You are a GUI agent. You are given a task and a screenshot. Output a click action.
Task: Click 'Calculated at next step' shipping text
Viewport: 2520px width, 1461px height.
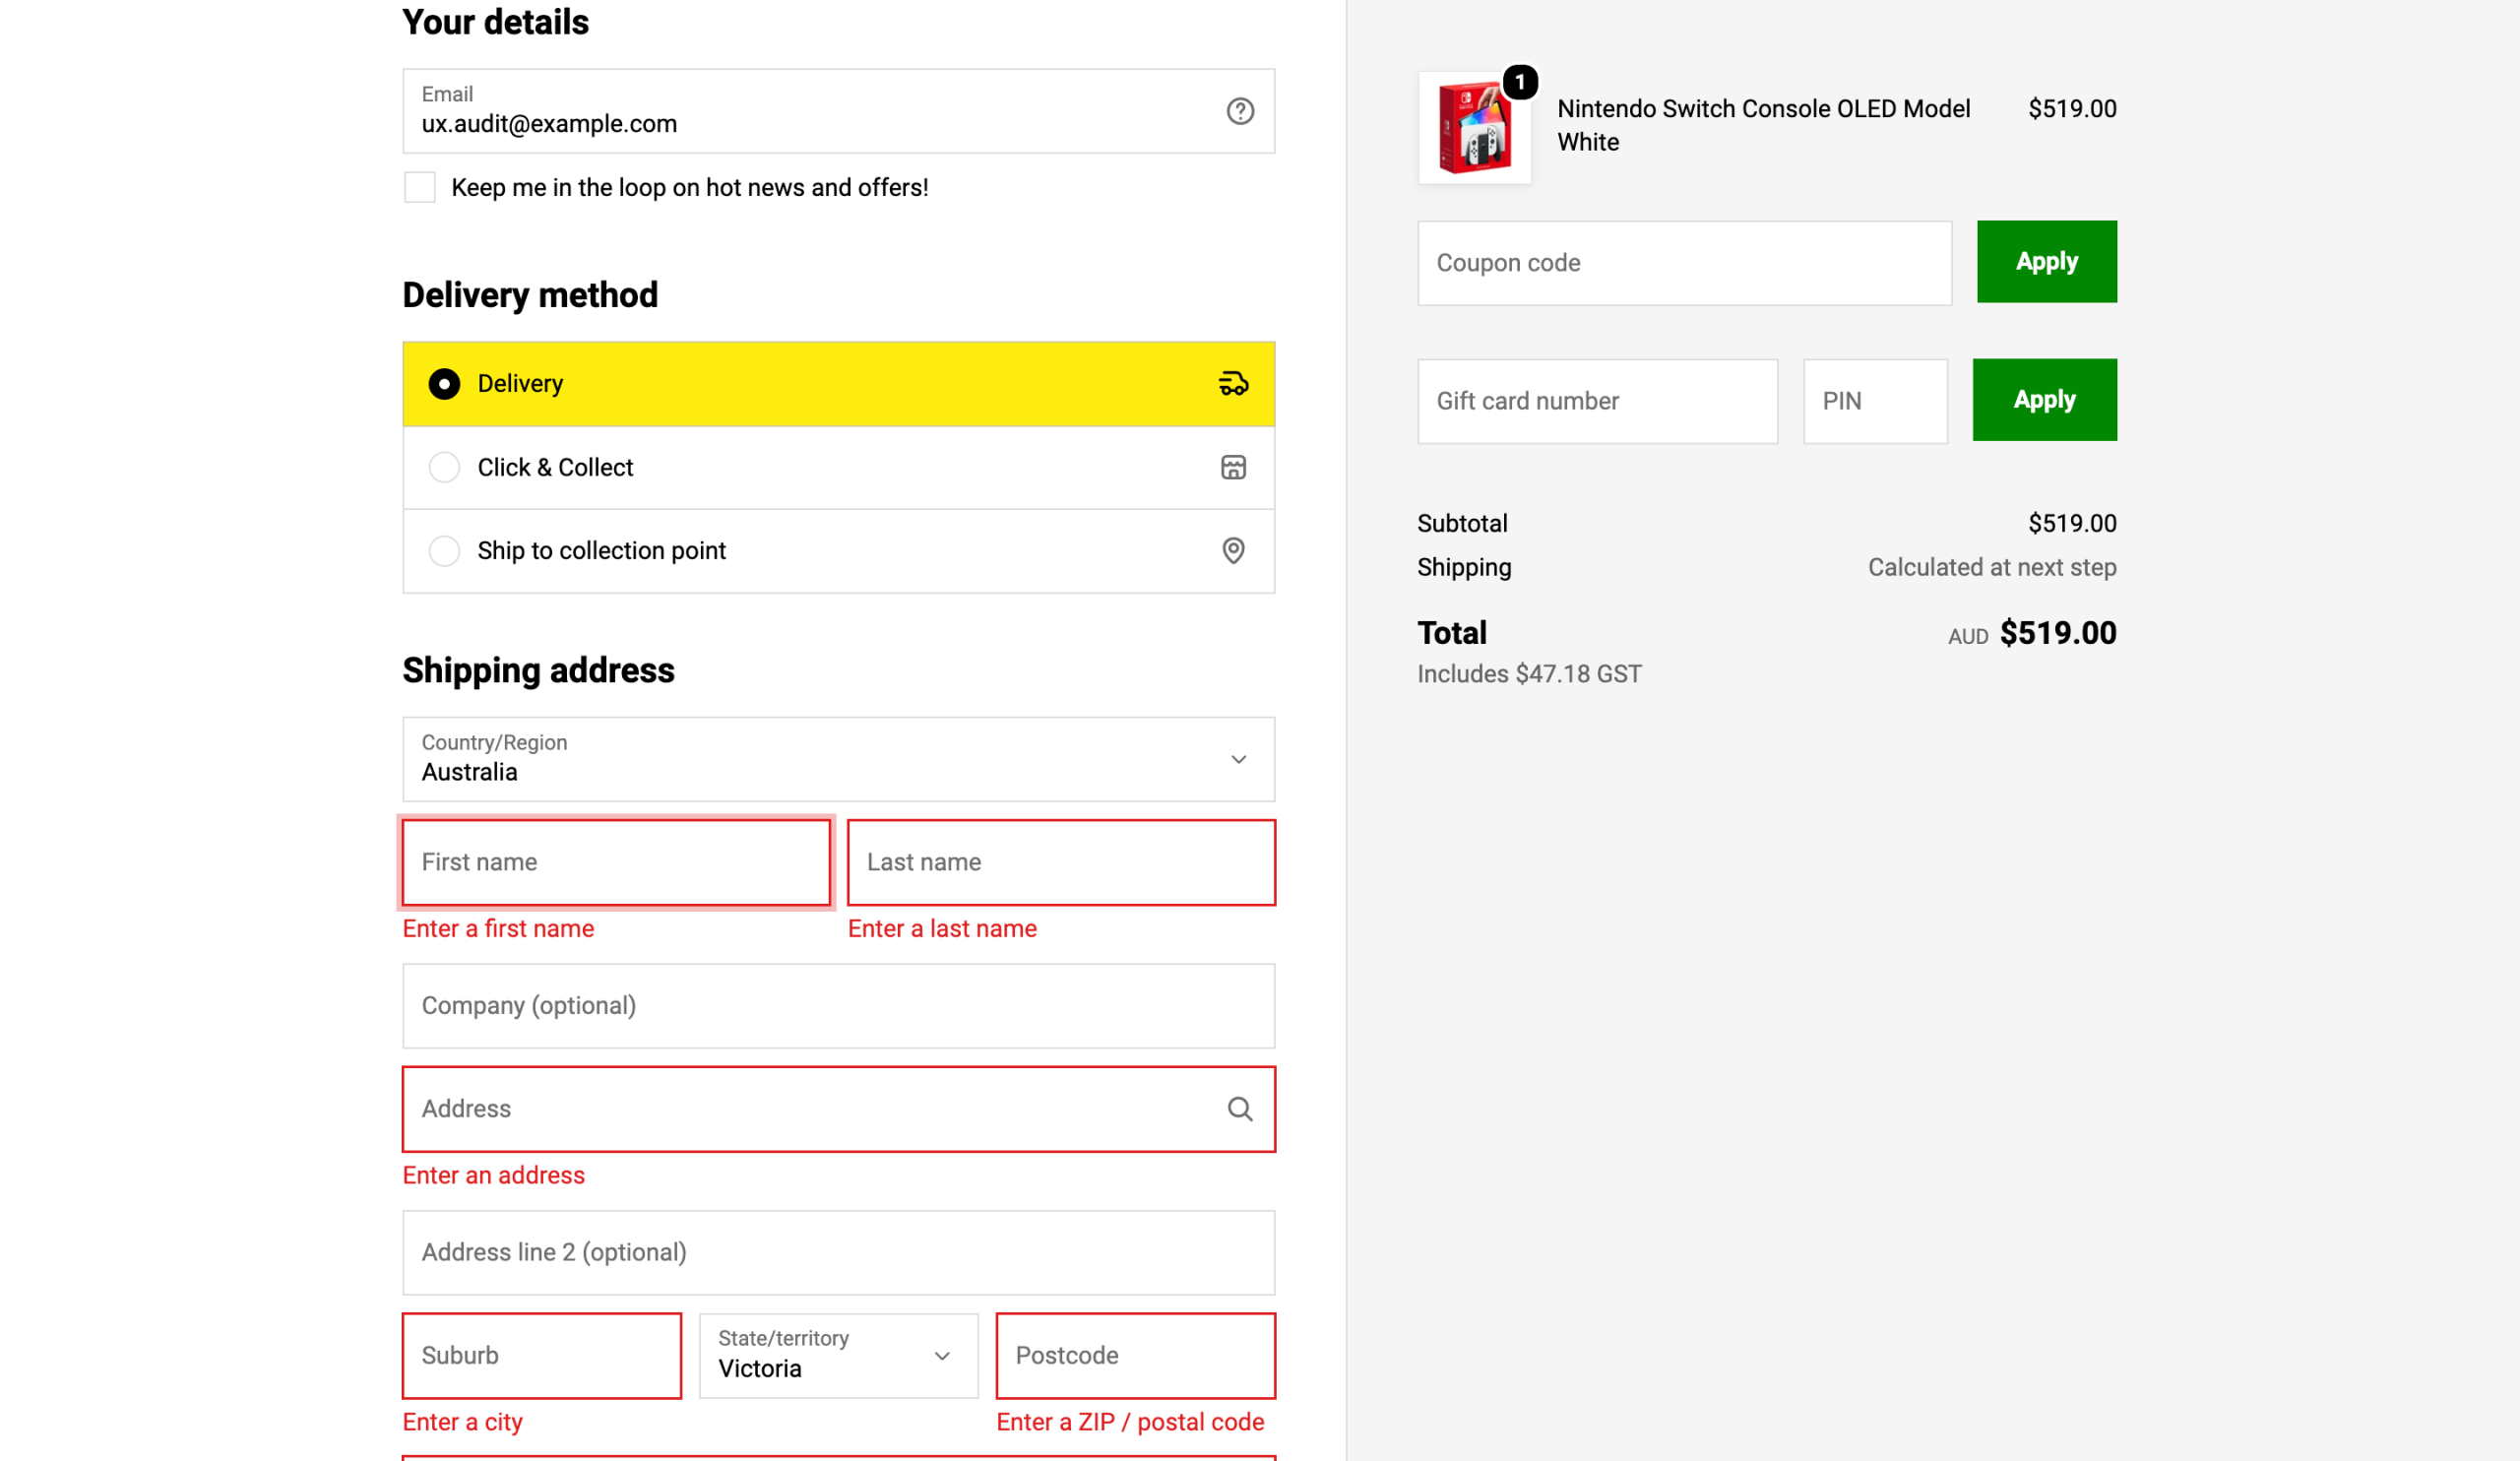[1992, 567]
